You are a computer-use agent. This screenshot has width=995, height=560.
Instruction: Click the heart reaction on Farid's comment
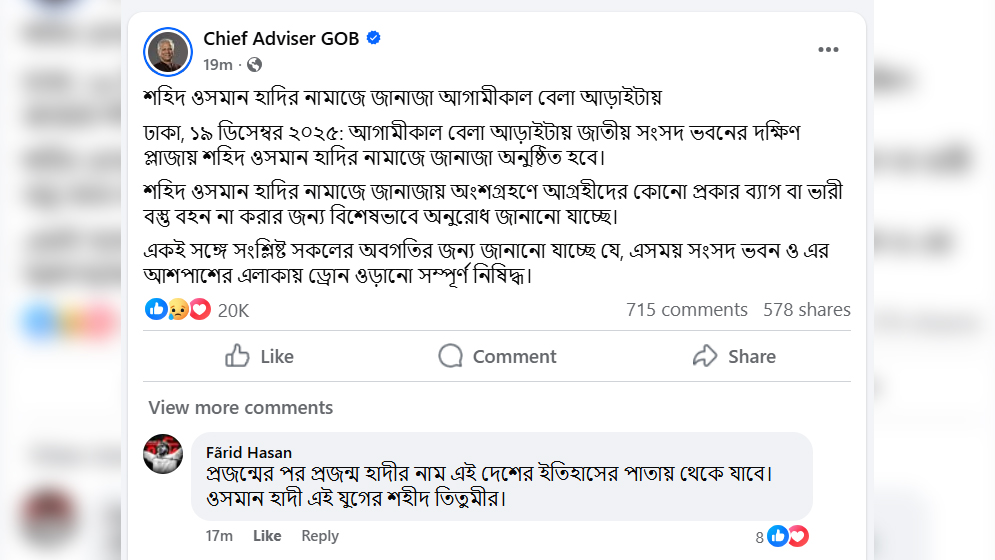798,537
